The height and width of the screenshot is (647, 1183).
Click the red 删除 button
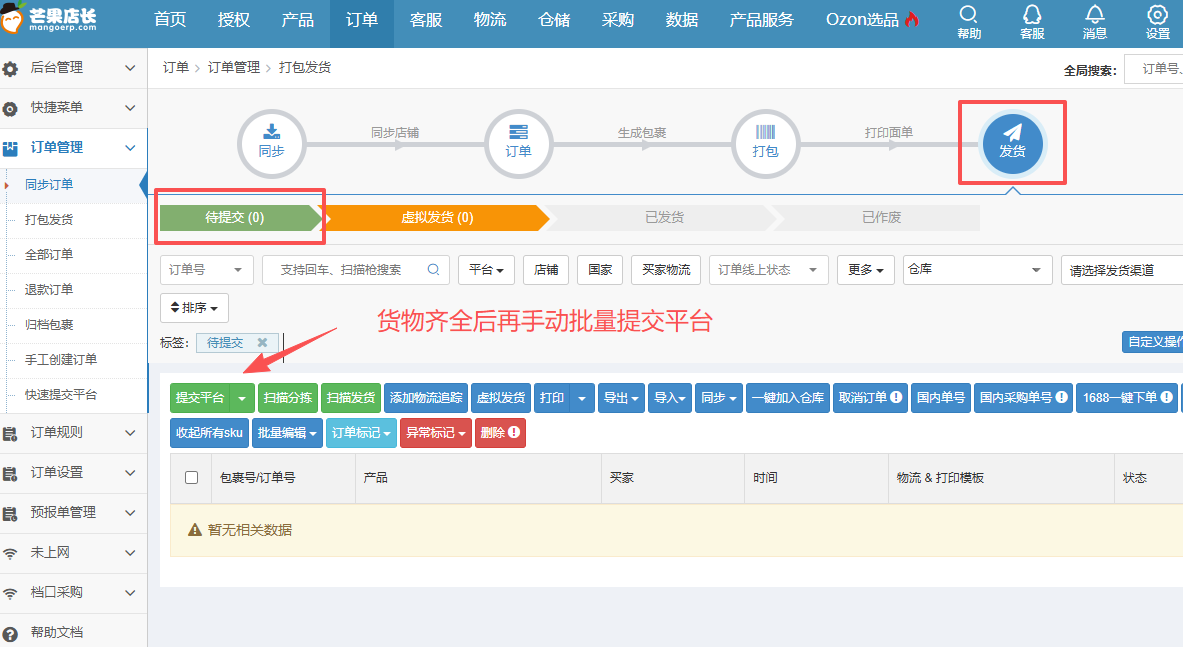499,433
